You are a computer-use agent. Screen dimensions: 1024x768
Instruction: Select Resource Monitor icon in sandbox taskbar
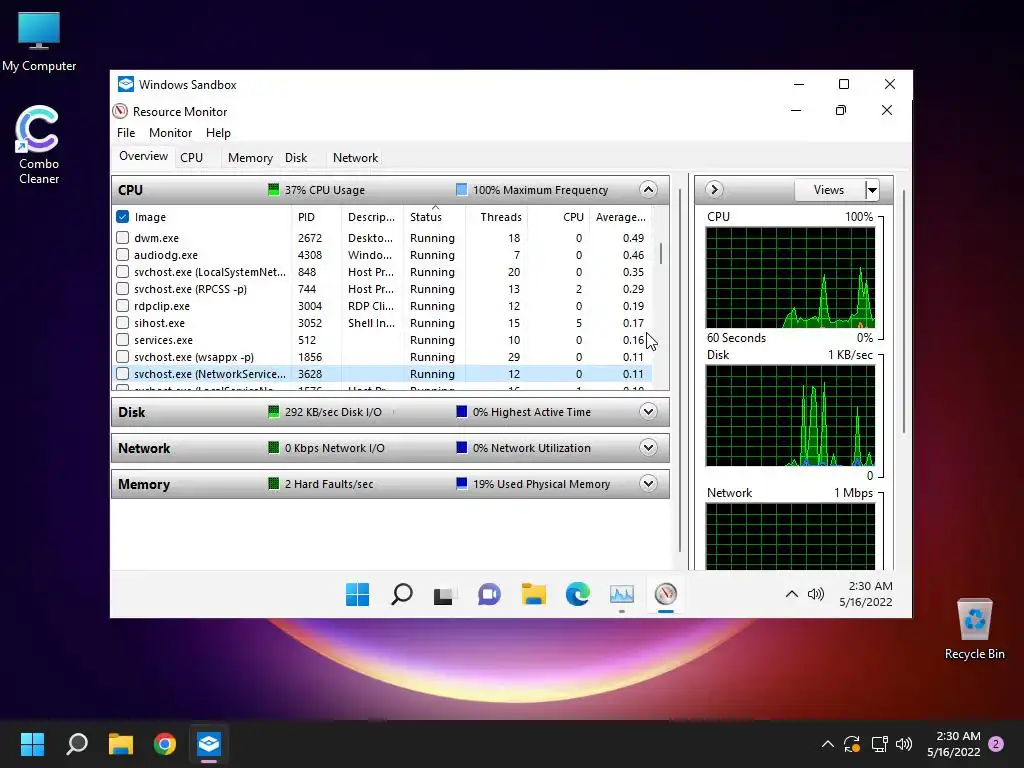point(665,594)
